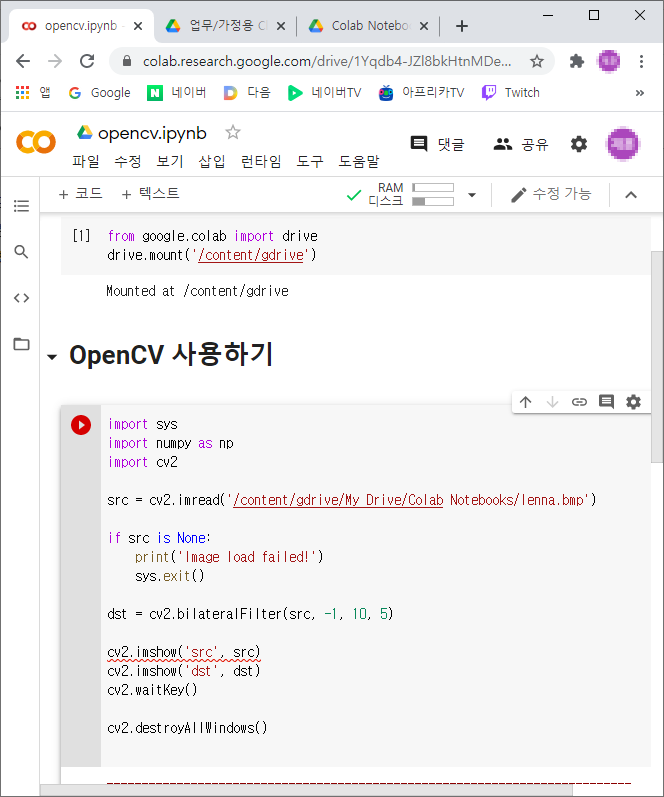The height and width of the screenshot is (797, 664).
Task: Open the code snippets sidebar icon
Action: point(21,298)
